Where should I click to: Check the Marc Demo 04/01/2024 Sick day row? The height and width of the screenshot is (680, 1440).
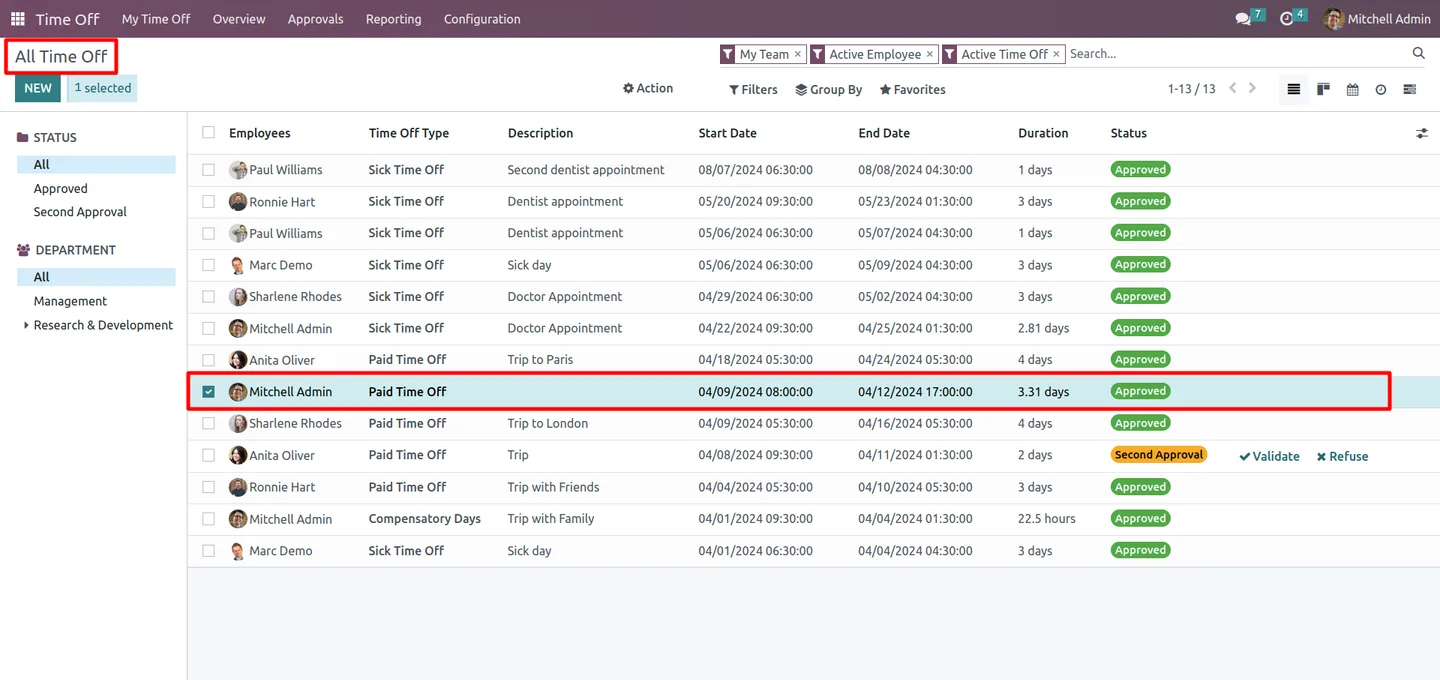point(208,550)
